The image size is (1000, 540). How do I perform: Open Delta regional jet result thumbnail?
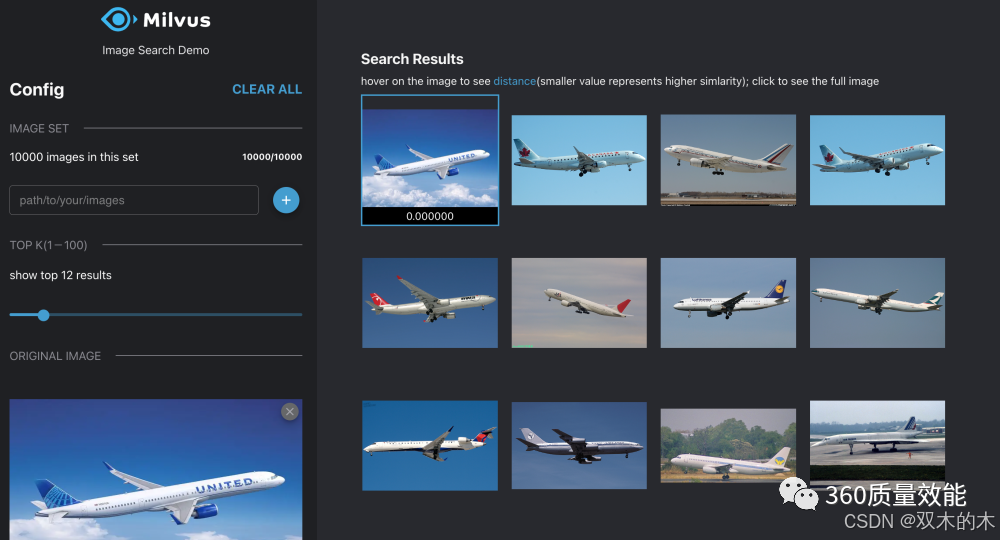coord(430,446)
